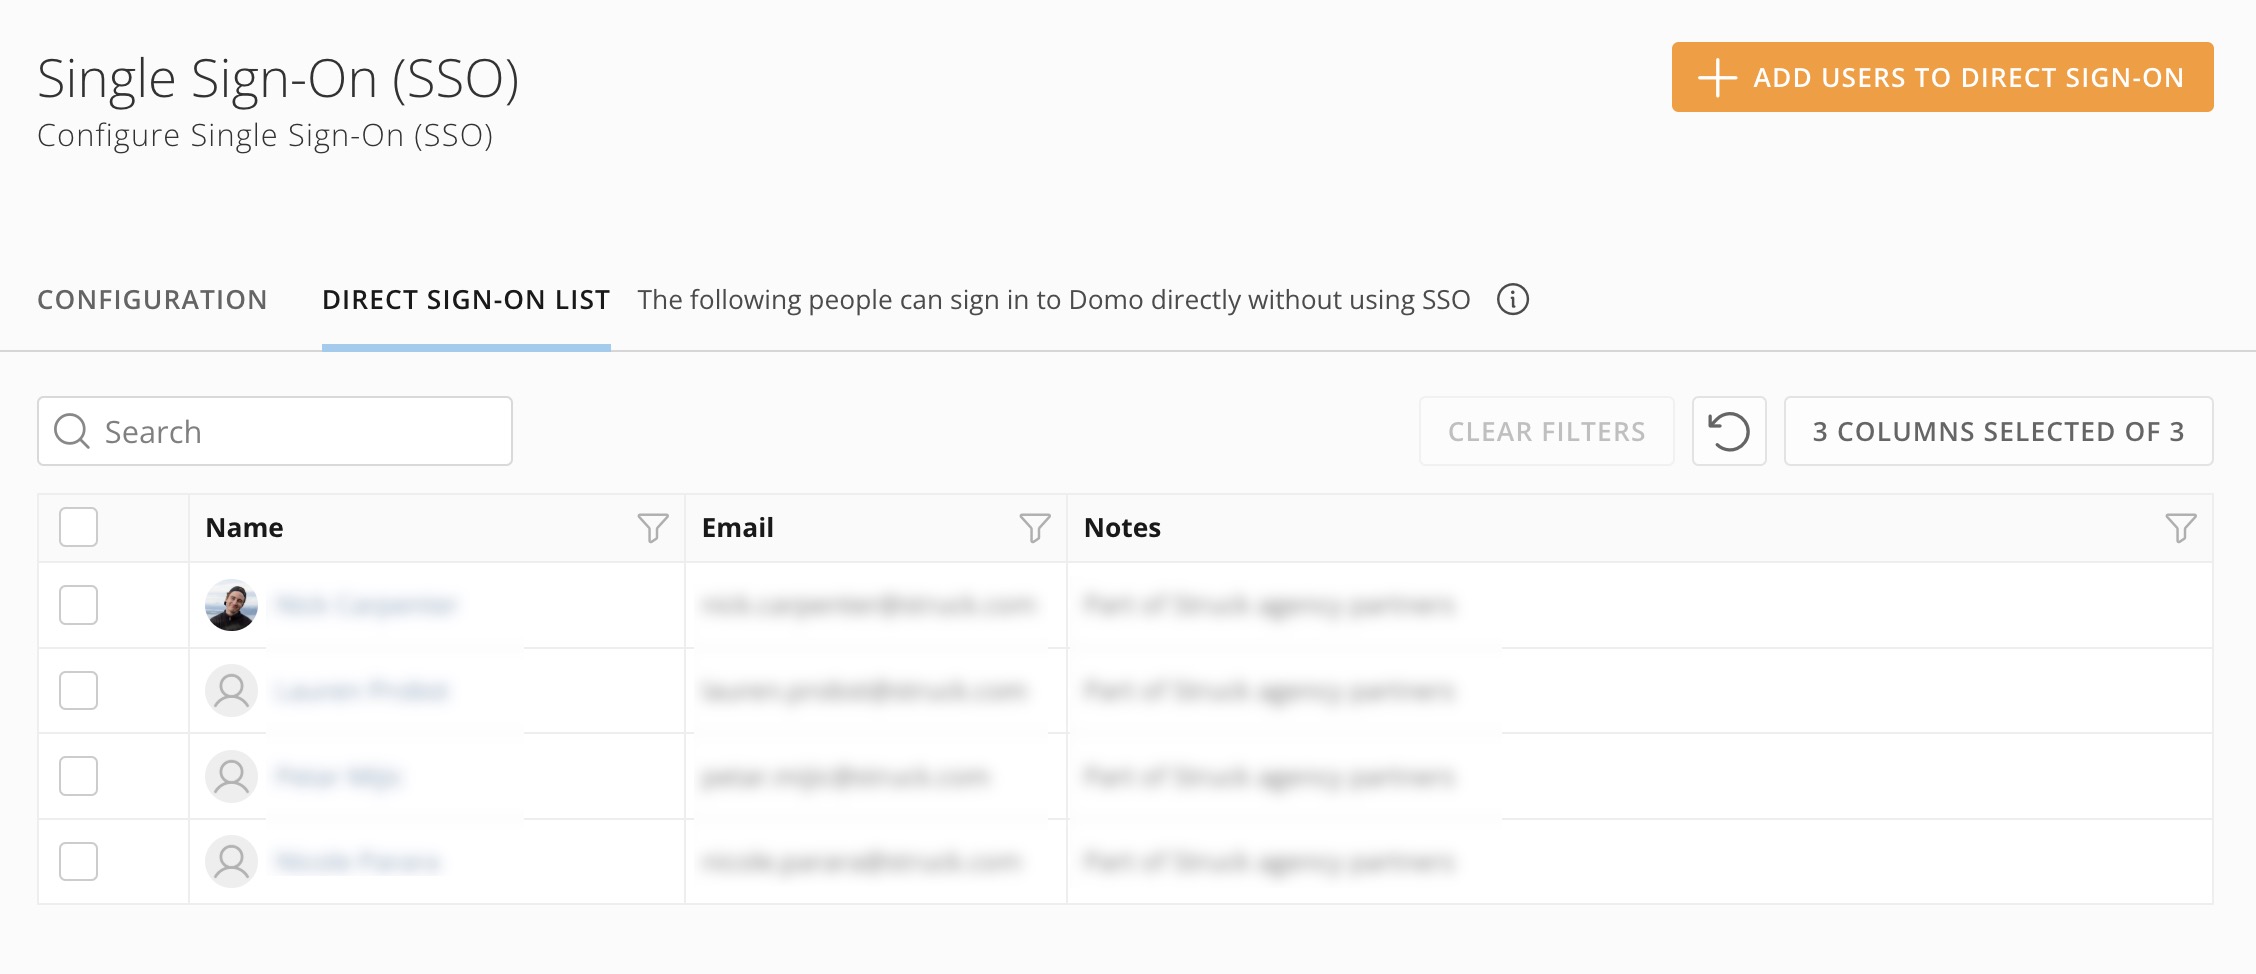Click the fourth row's placeholder avatar icon
Image resolution: width=2256 pixels, height=974 pixels.
(x=231, y=862)
